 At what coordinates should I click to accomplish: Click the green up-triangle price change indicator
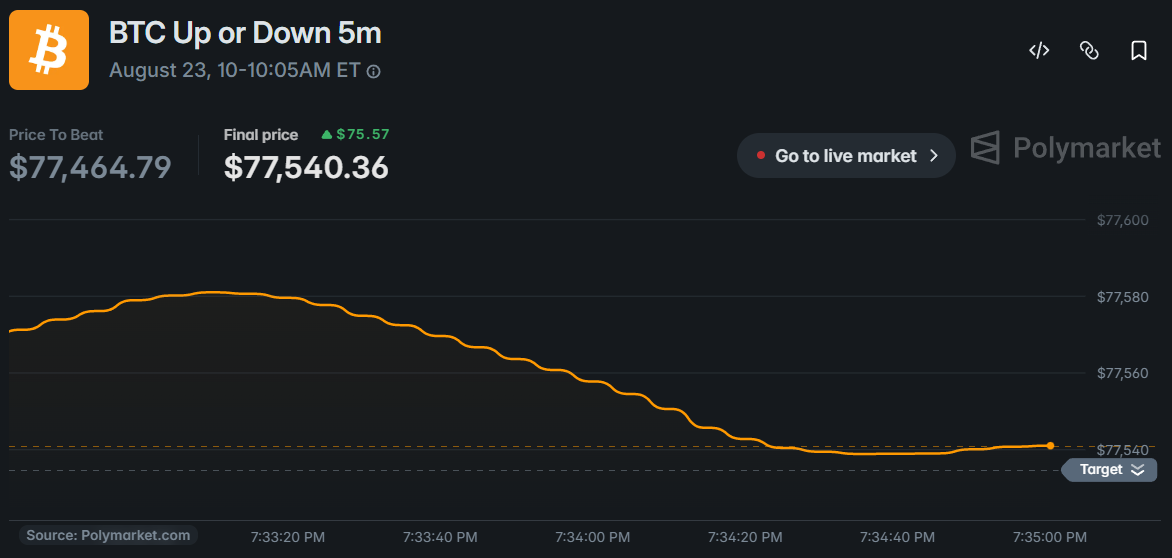click(326, 134)
